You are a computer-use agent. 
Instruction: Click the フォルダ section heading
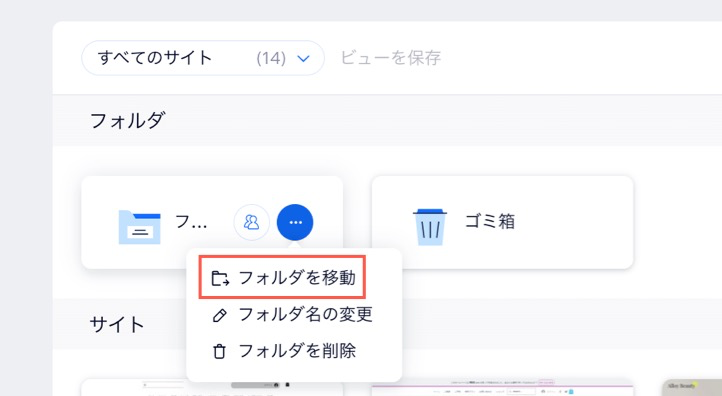click(x=128, y=121)
